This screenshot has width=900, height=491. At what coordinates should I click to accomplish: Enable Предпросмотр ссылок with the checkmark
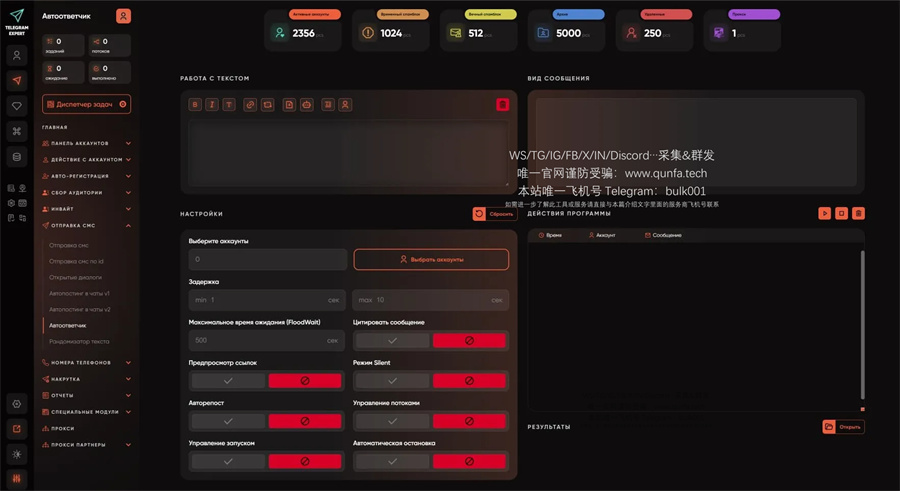pos(228,381)
